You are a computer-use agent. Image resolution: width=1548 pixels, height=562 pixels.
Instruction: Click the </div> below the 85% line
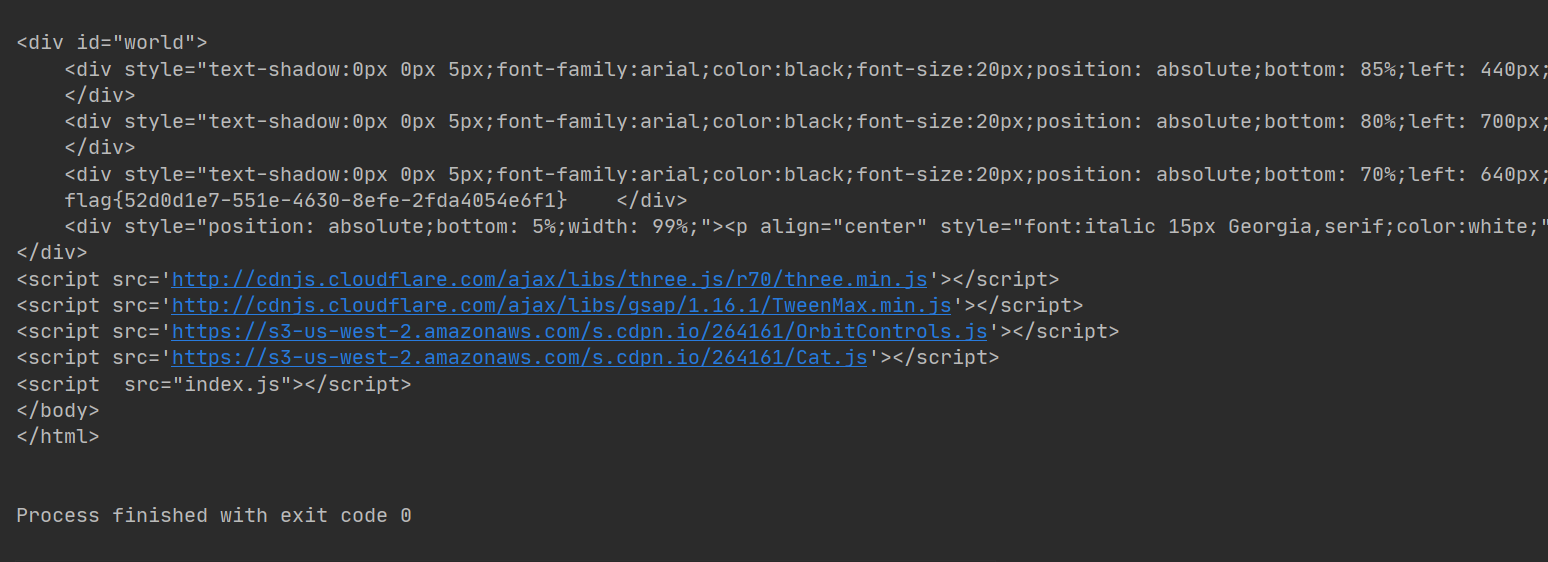pos(100,95)
